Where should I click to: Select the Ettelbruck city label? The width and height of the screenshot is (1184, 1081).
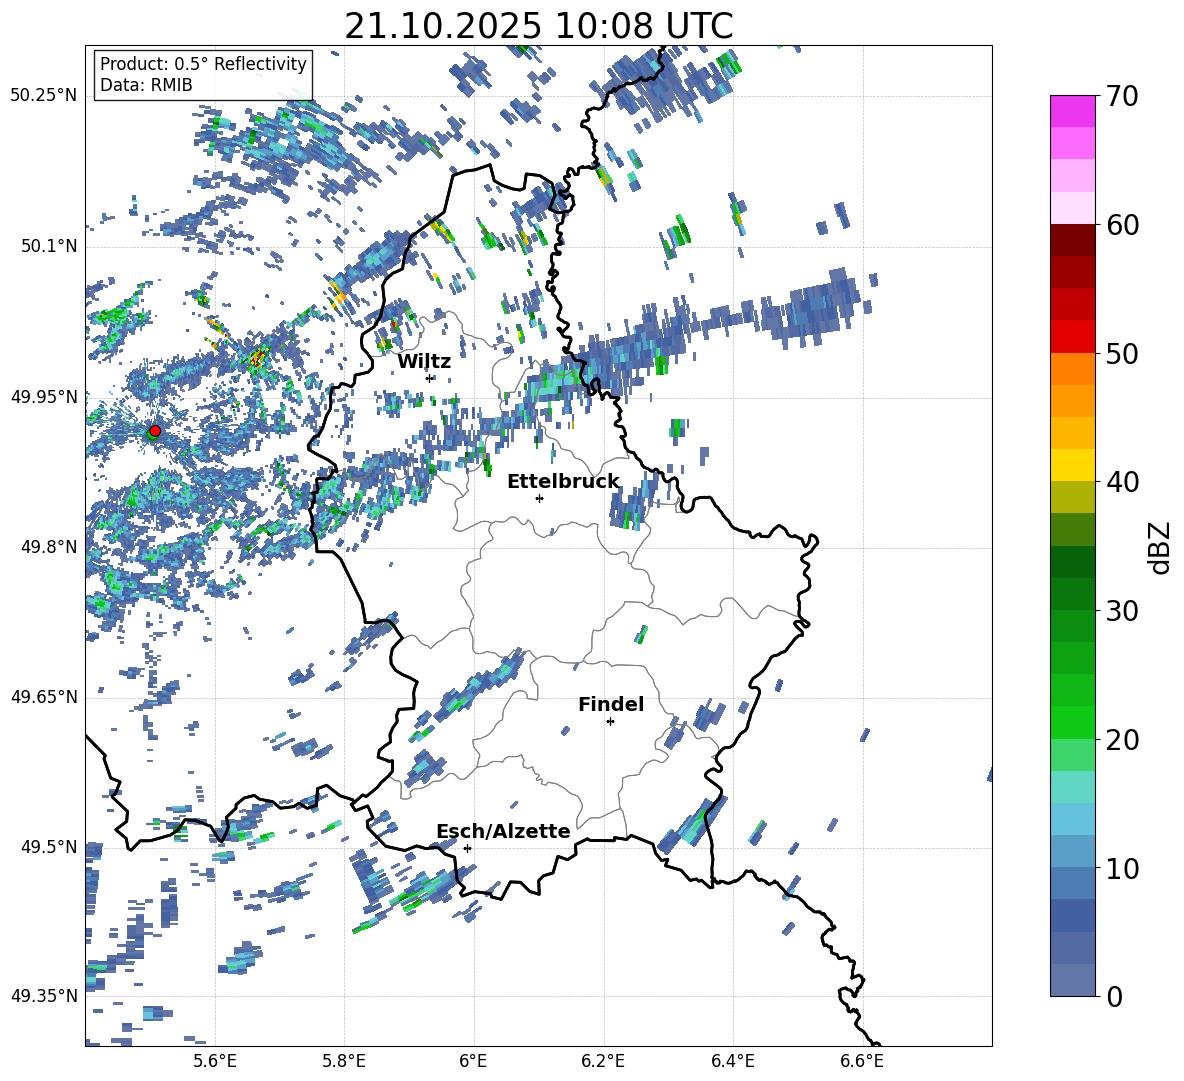click(563, 482)
